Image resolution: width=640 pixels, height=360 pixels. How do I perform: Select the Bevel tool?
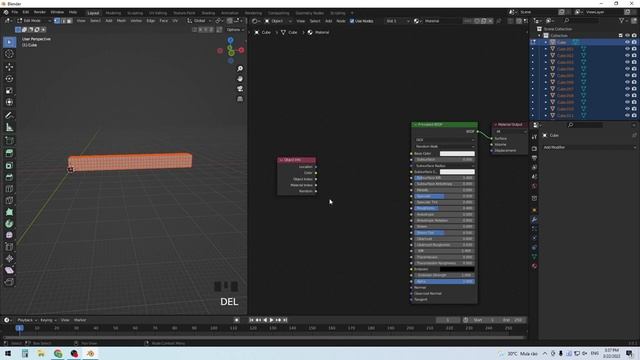coord(9,177)
